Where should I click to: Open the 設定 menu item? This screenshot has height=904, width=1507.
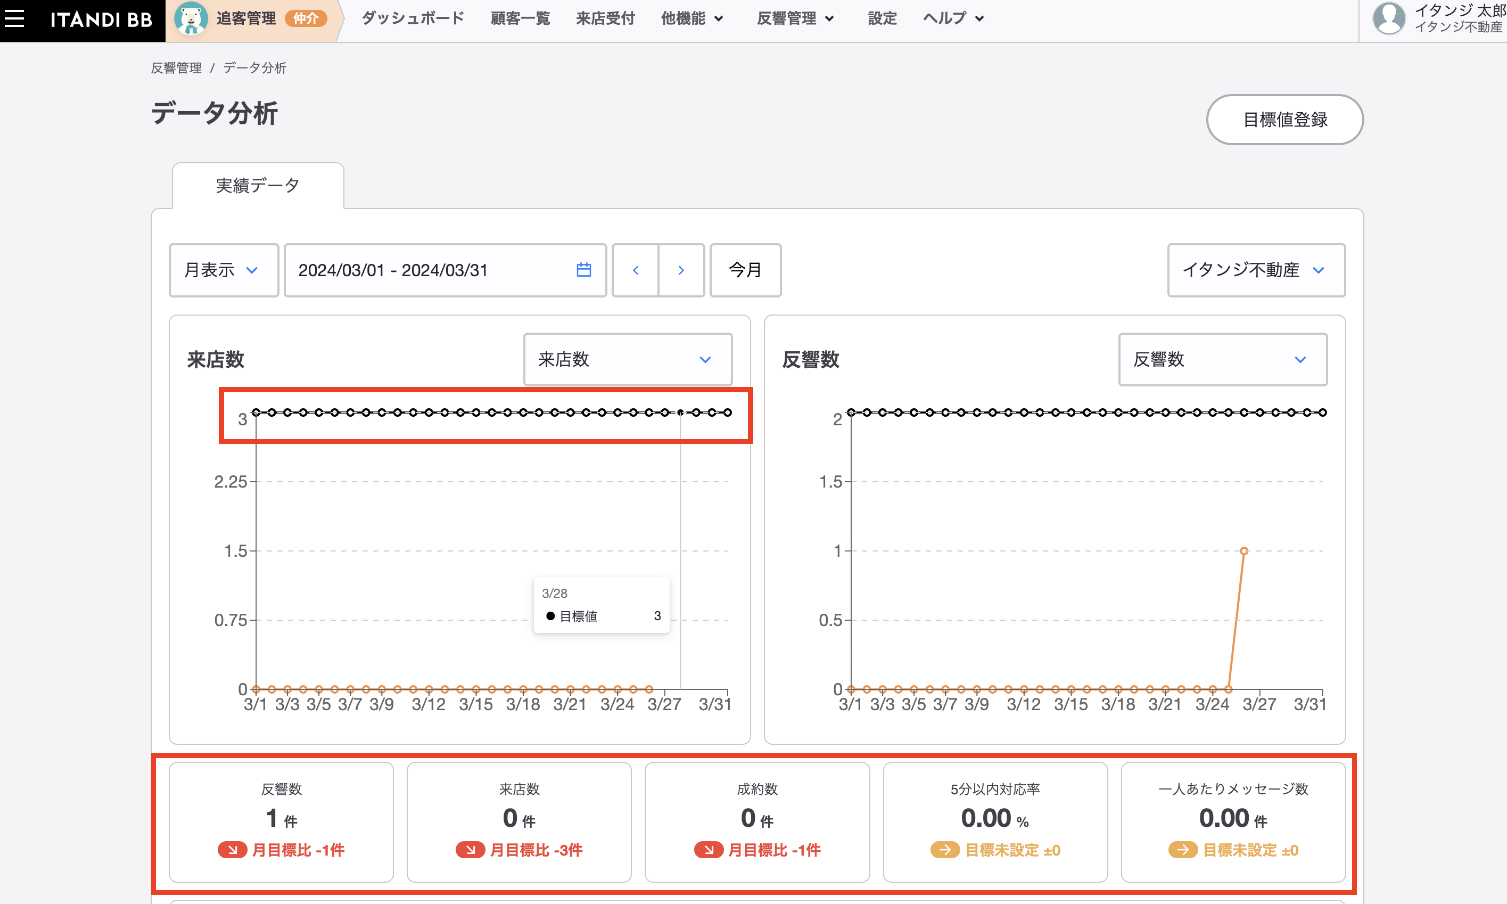click(x=882, y=18)
